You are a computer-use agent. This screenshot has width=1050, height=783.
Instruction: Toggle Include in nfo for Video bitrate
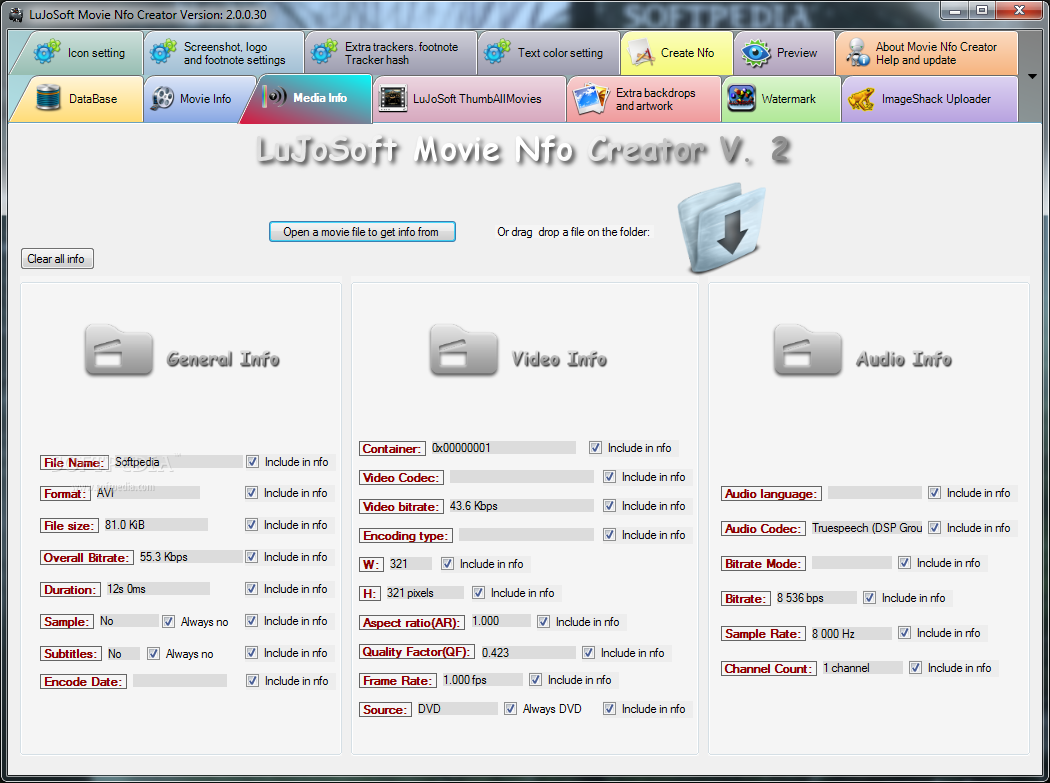(x=609, y=506)
